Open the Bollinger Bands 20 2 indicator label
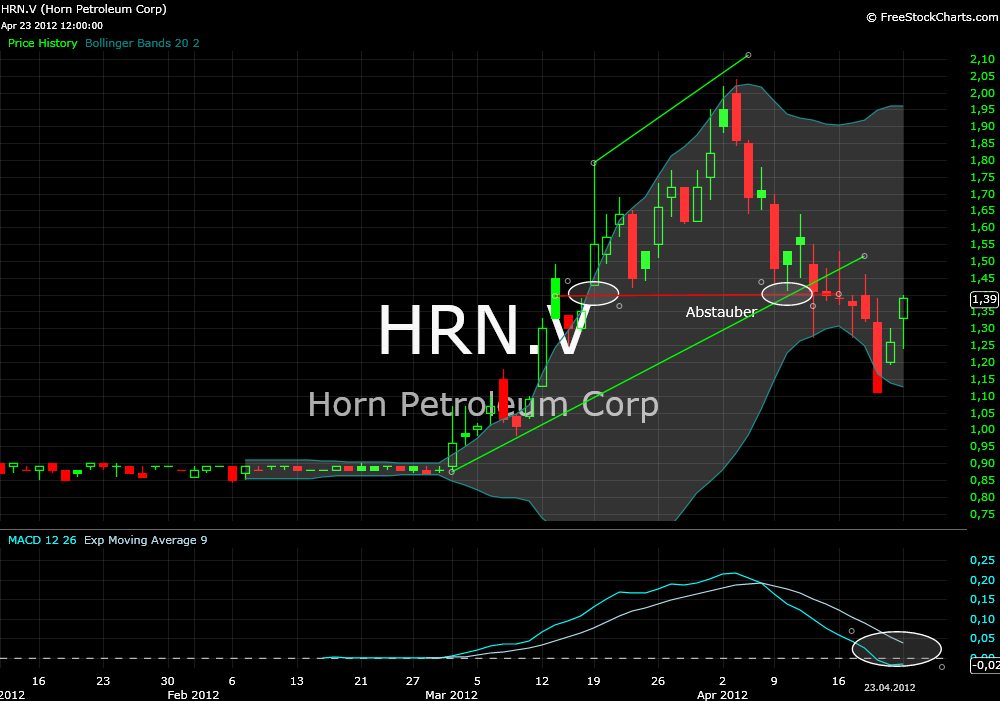Viewport: 1000px width, 701px height. coord(142,43)
